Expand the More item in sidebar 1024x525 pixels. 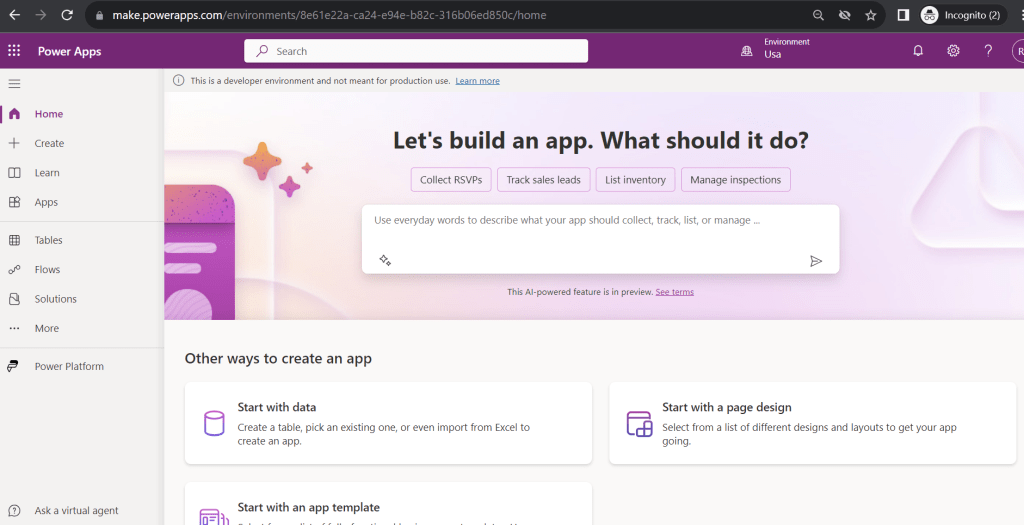tap(46, 328)
